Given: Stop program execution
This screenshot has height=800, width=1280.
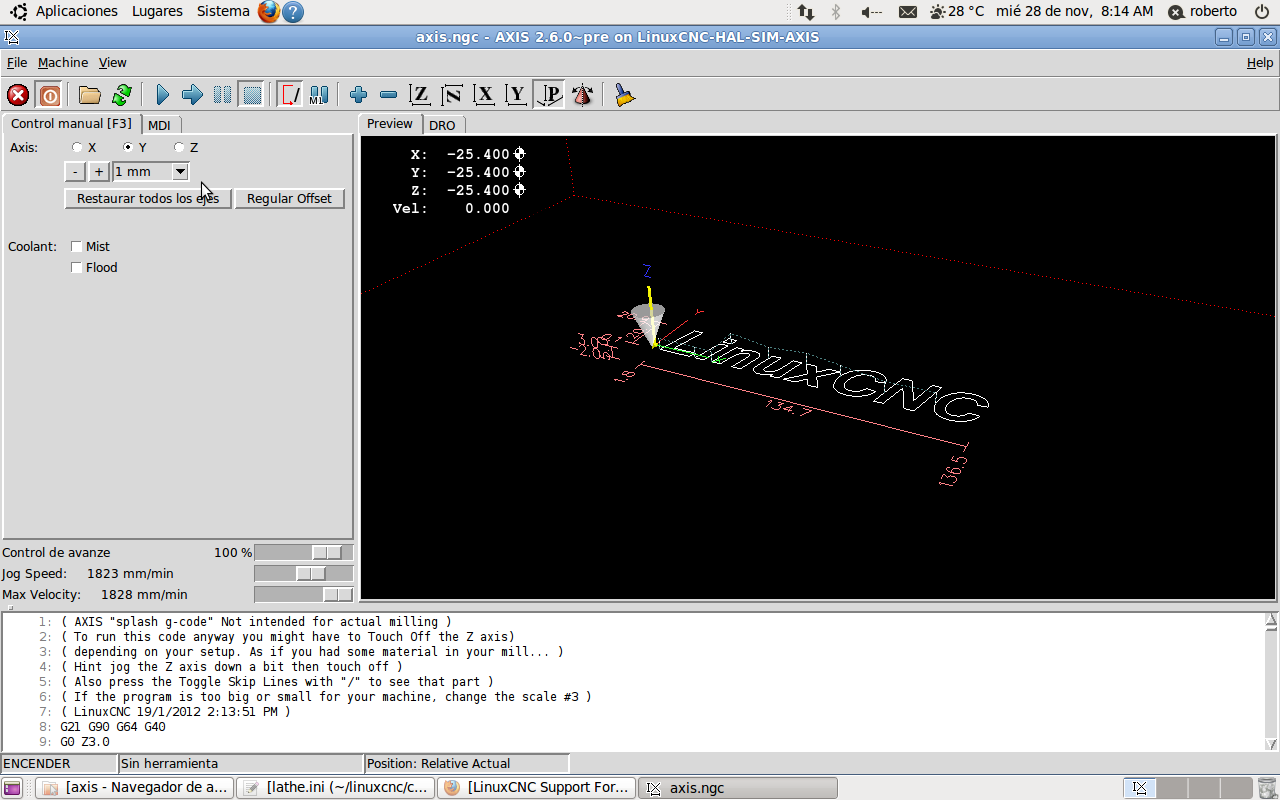Looking at the screenshot, I should (252, 95).
